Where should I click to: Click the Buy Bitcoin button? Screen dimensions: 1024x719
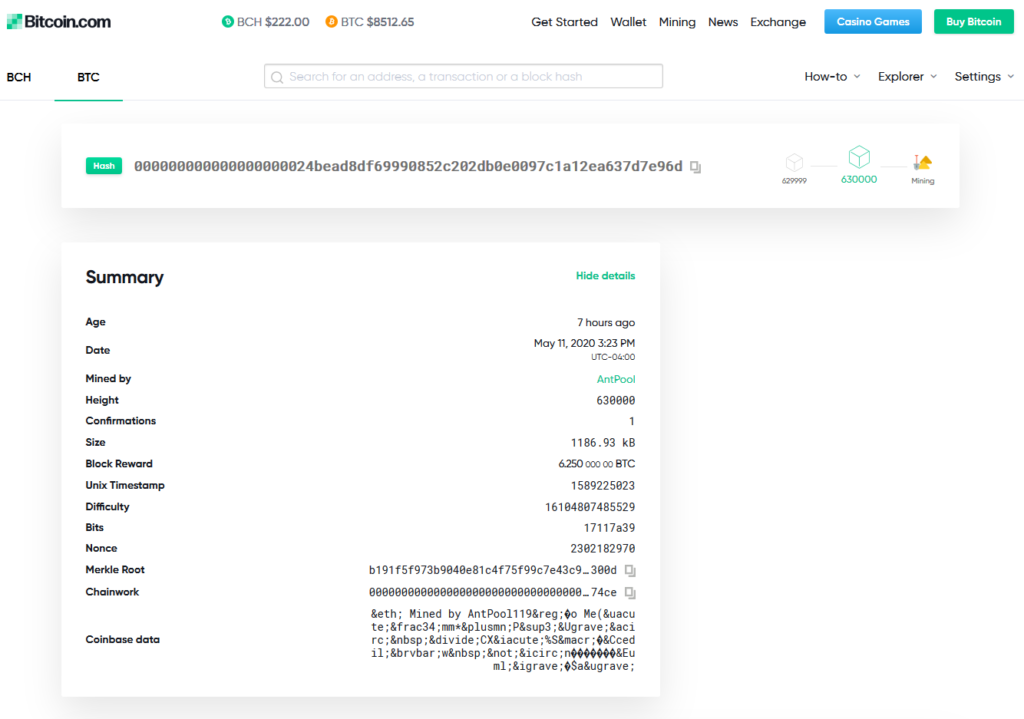click(973, 22)
